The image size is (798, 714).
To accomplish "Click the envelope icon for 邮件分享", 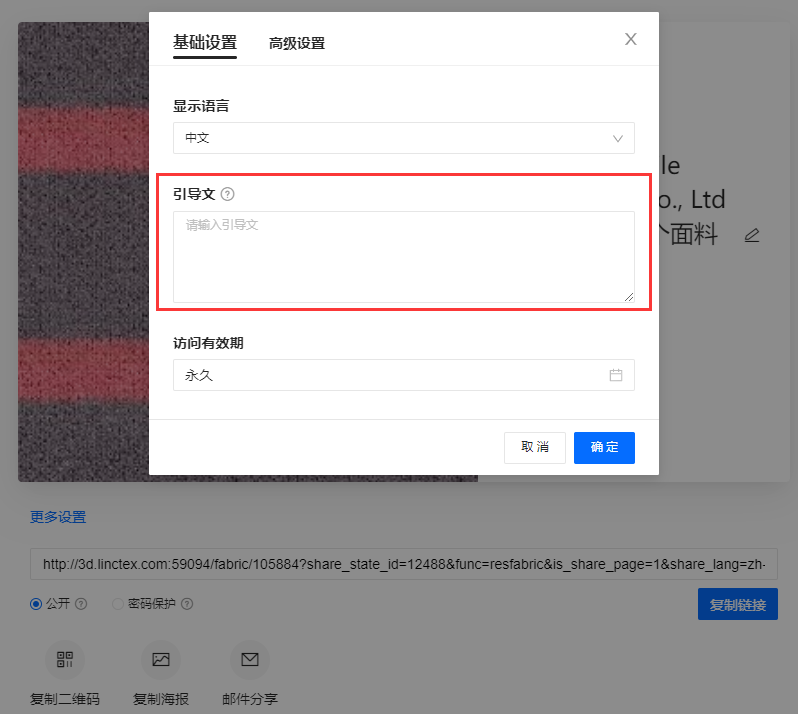I will (250, 660).
